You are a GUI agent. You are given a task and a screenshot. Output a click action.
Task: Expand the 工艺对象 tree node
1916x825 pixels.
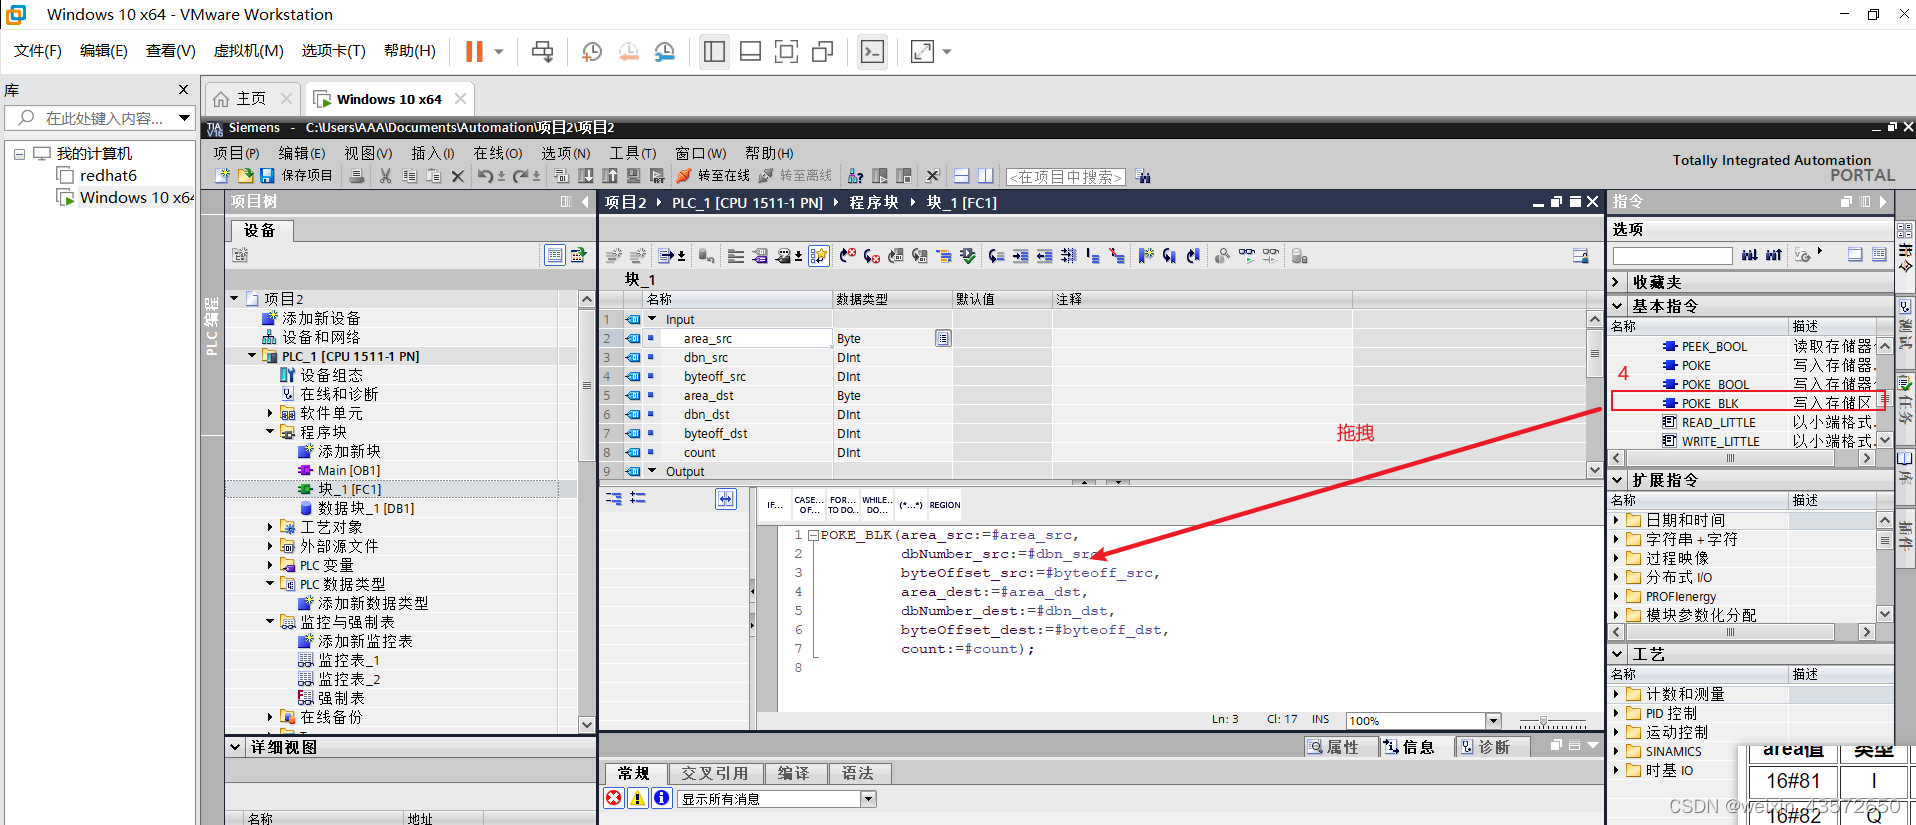pos(270,526)
